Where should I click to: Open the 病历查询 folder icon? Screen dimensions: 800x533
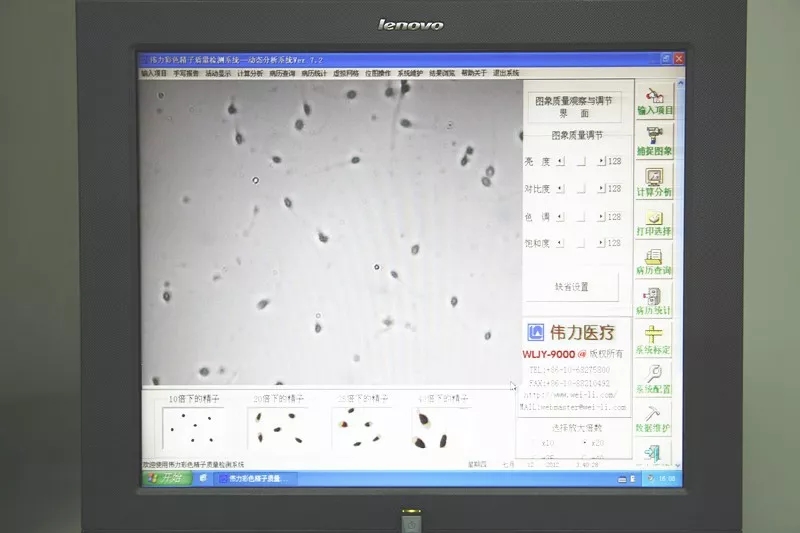[655, 262]
